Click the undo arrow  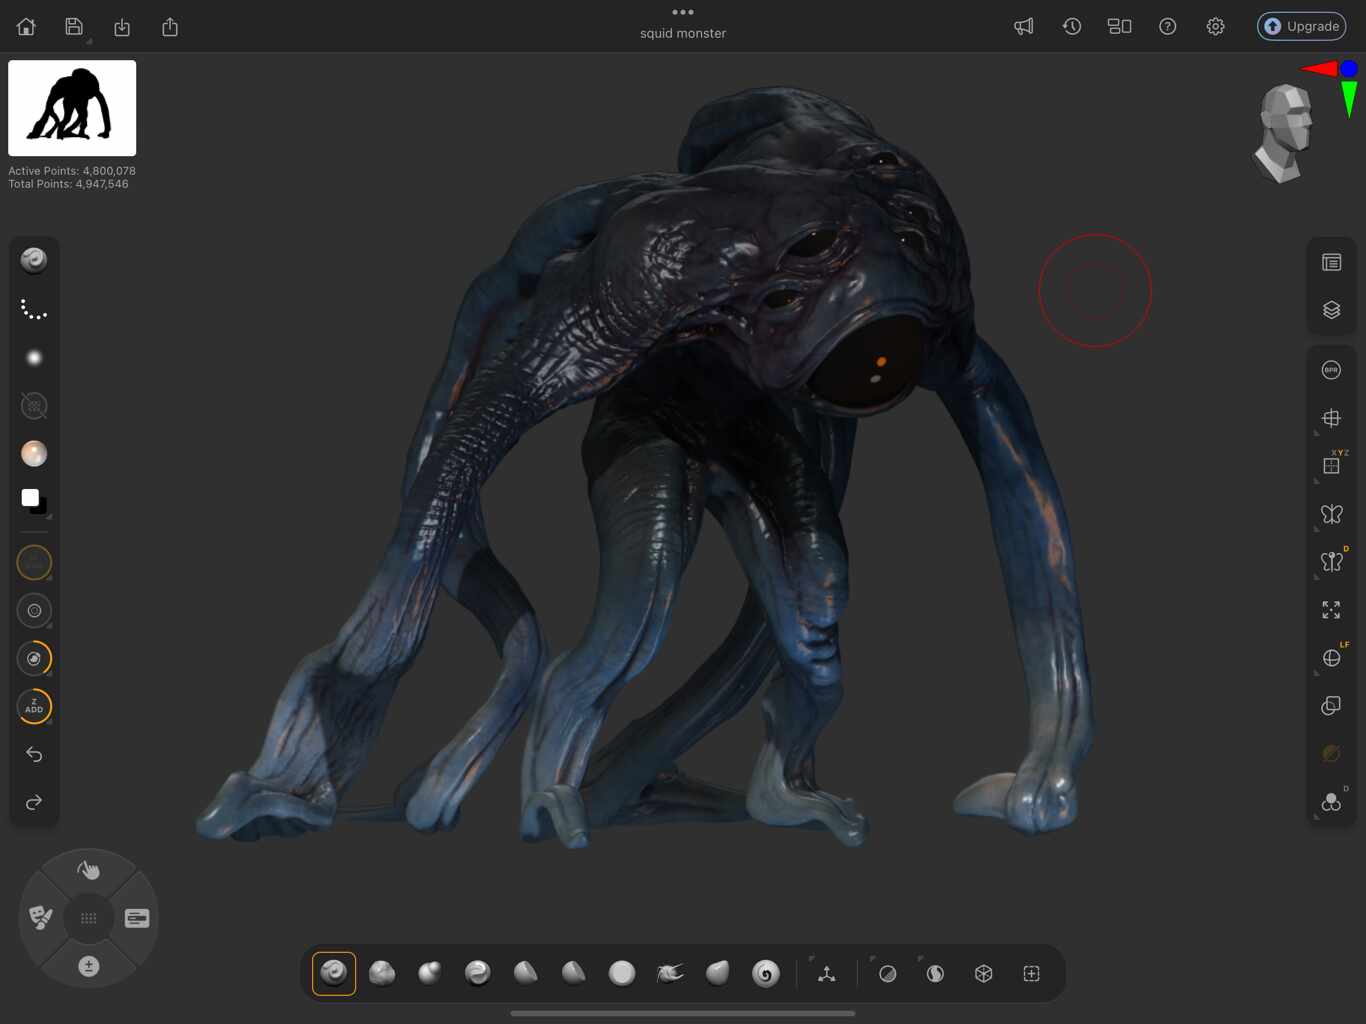[x=34, y=754]
